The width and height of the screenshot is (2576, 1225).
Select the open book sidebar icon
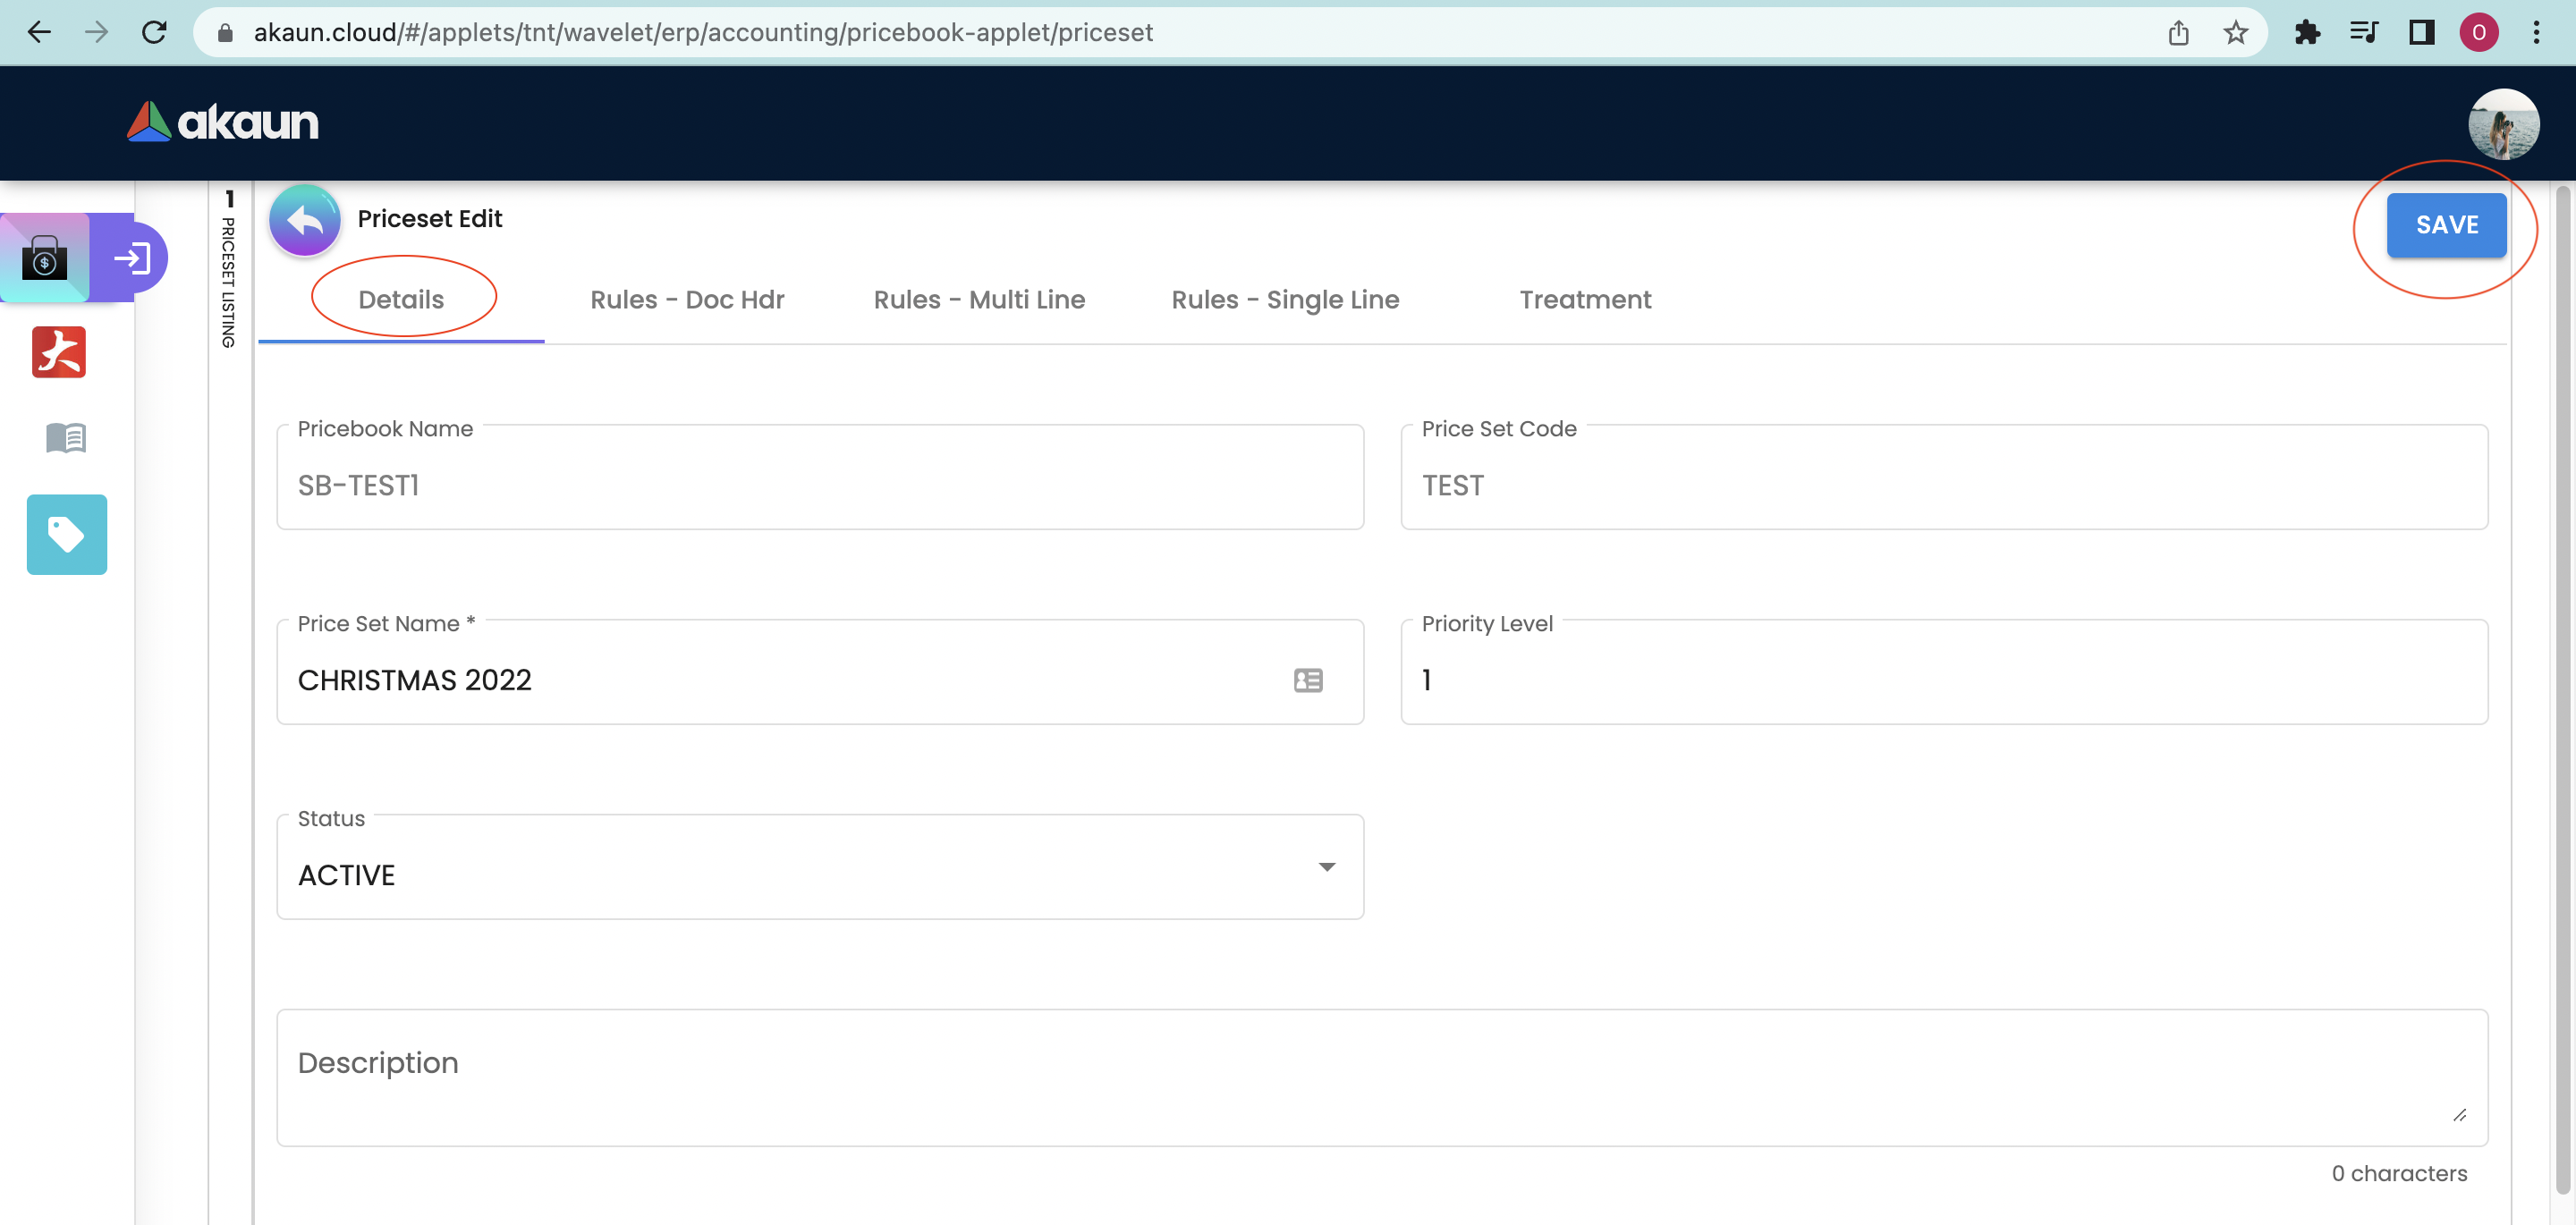[x=66, y=437]
